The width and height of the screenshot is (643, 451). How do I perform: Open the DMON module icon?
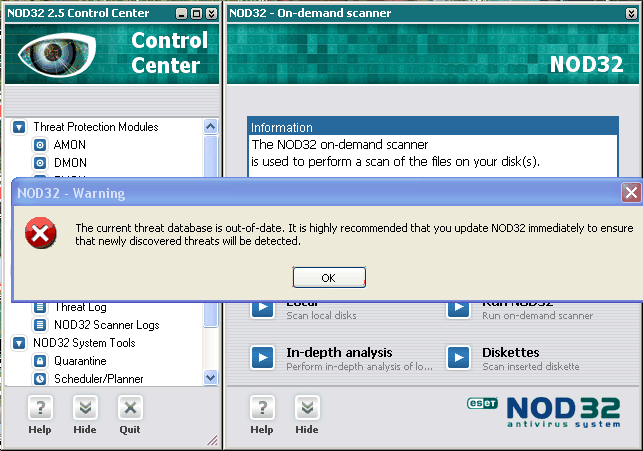pos(40,163)
